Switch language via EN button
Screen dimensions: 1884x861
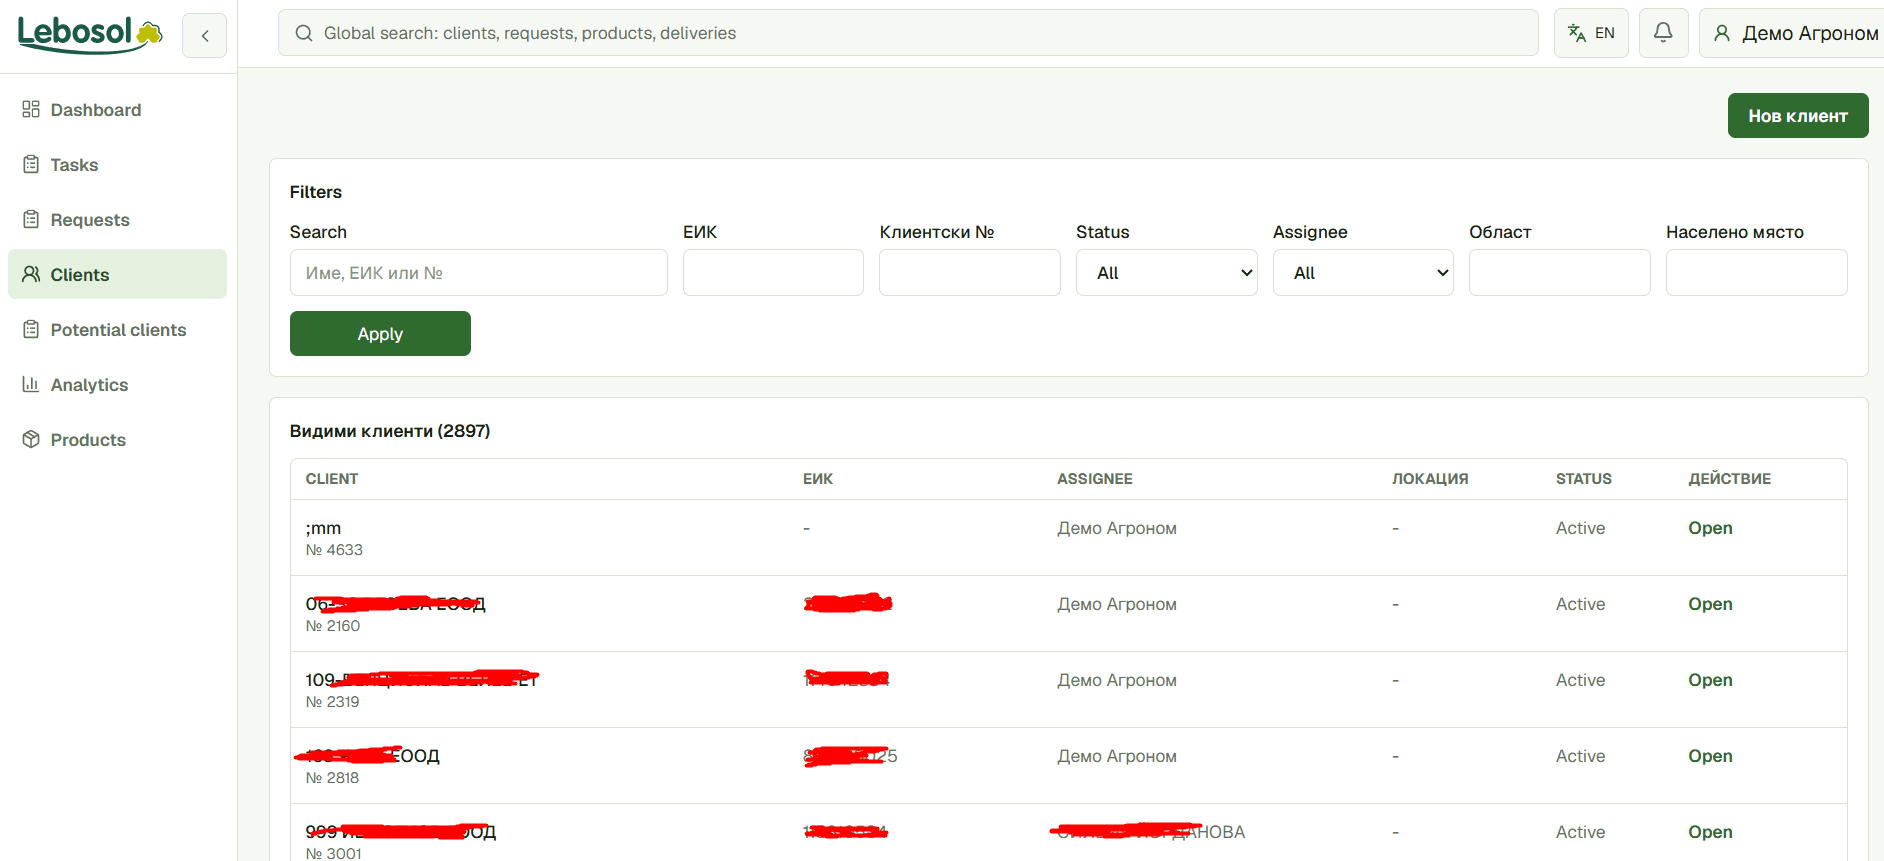click(1591, 33)
